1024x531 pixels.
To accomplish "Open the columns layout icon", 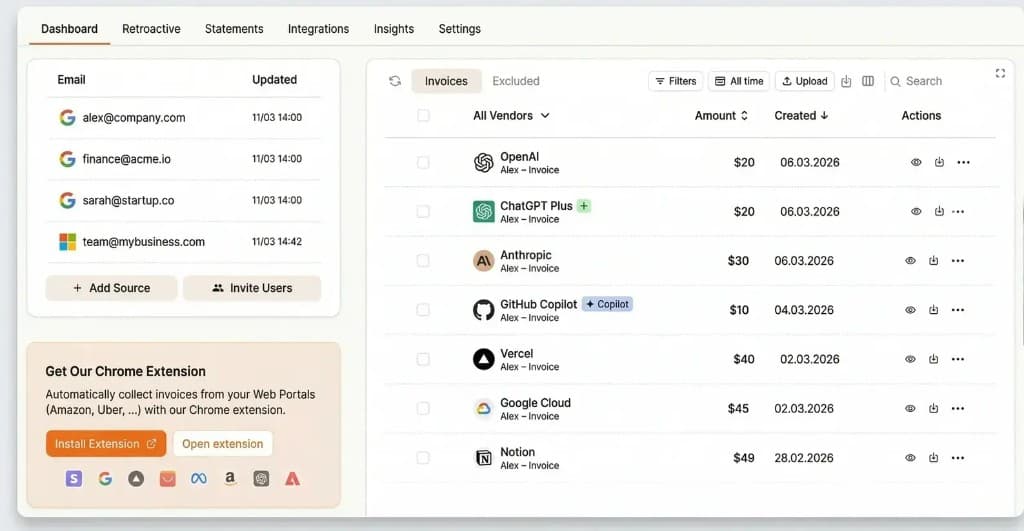I will coord(868,81).
